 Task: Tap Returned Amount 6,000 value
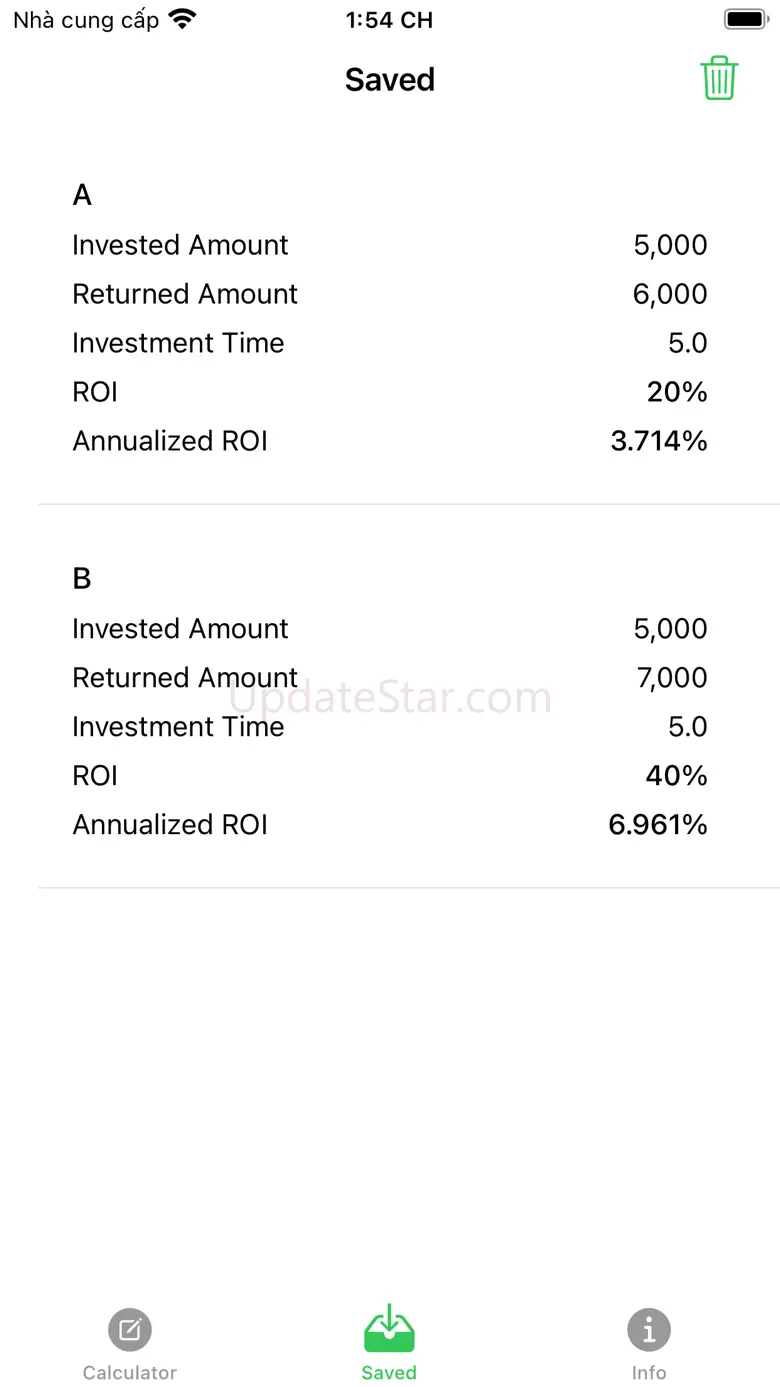[670, 294]
